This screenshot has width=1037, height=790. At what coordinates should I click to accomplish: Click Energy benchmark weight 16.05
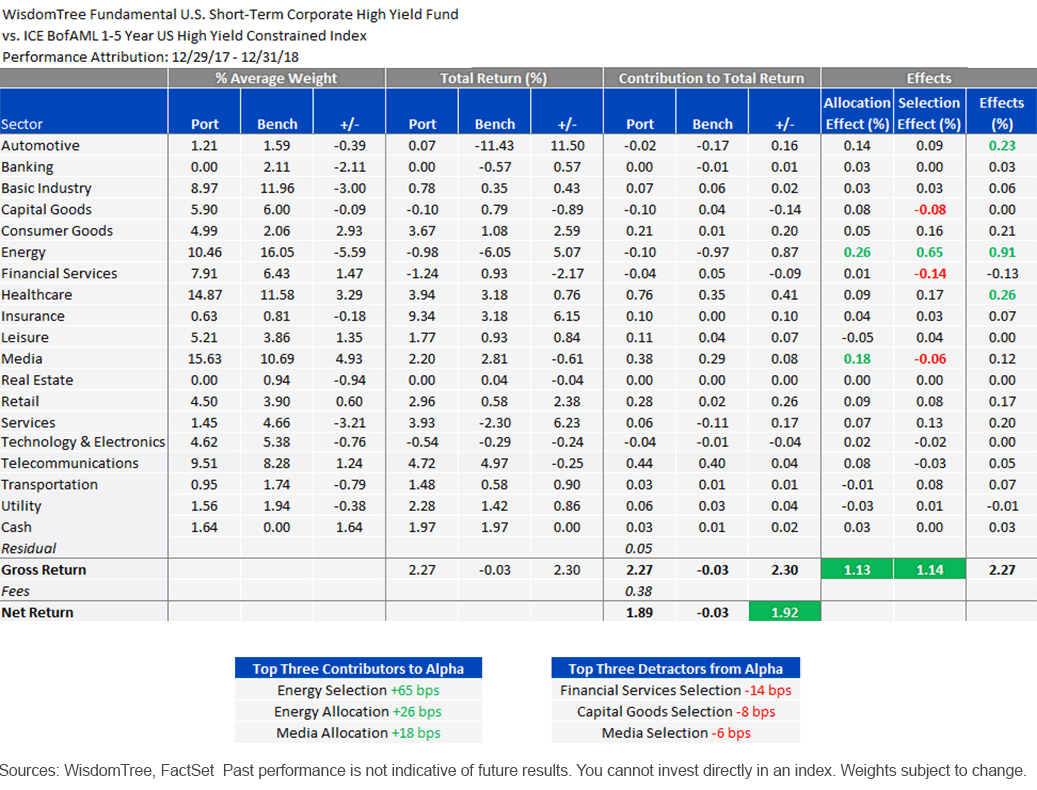(276, 253)
